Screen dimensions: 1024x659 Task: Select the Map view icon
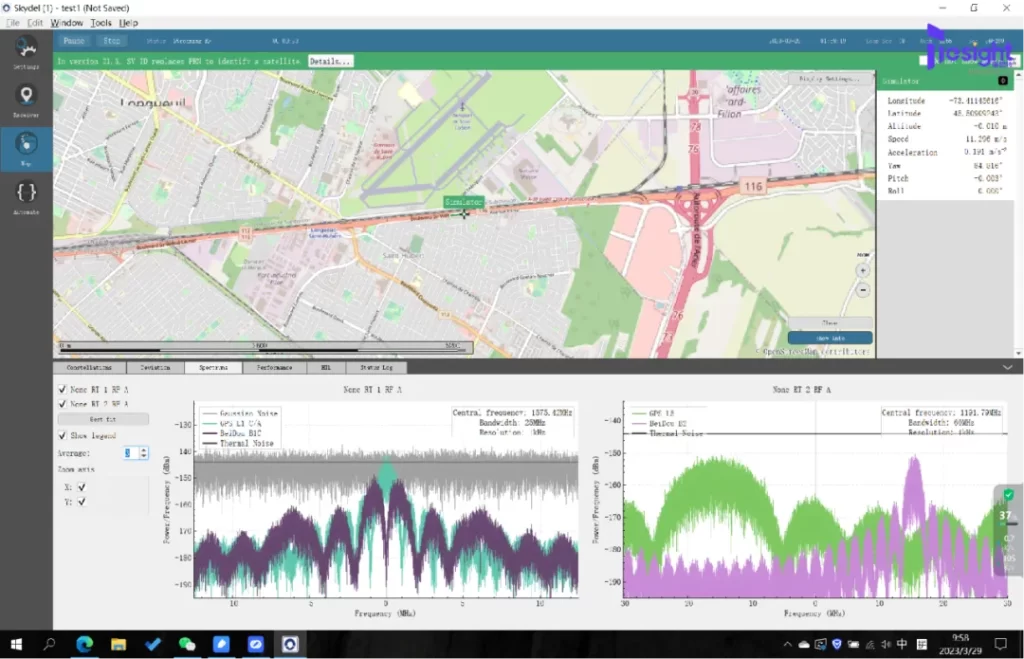(26, 146)
